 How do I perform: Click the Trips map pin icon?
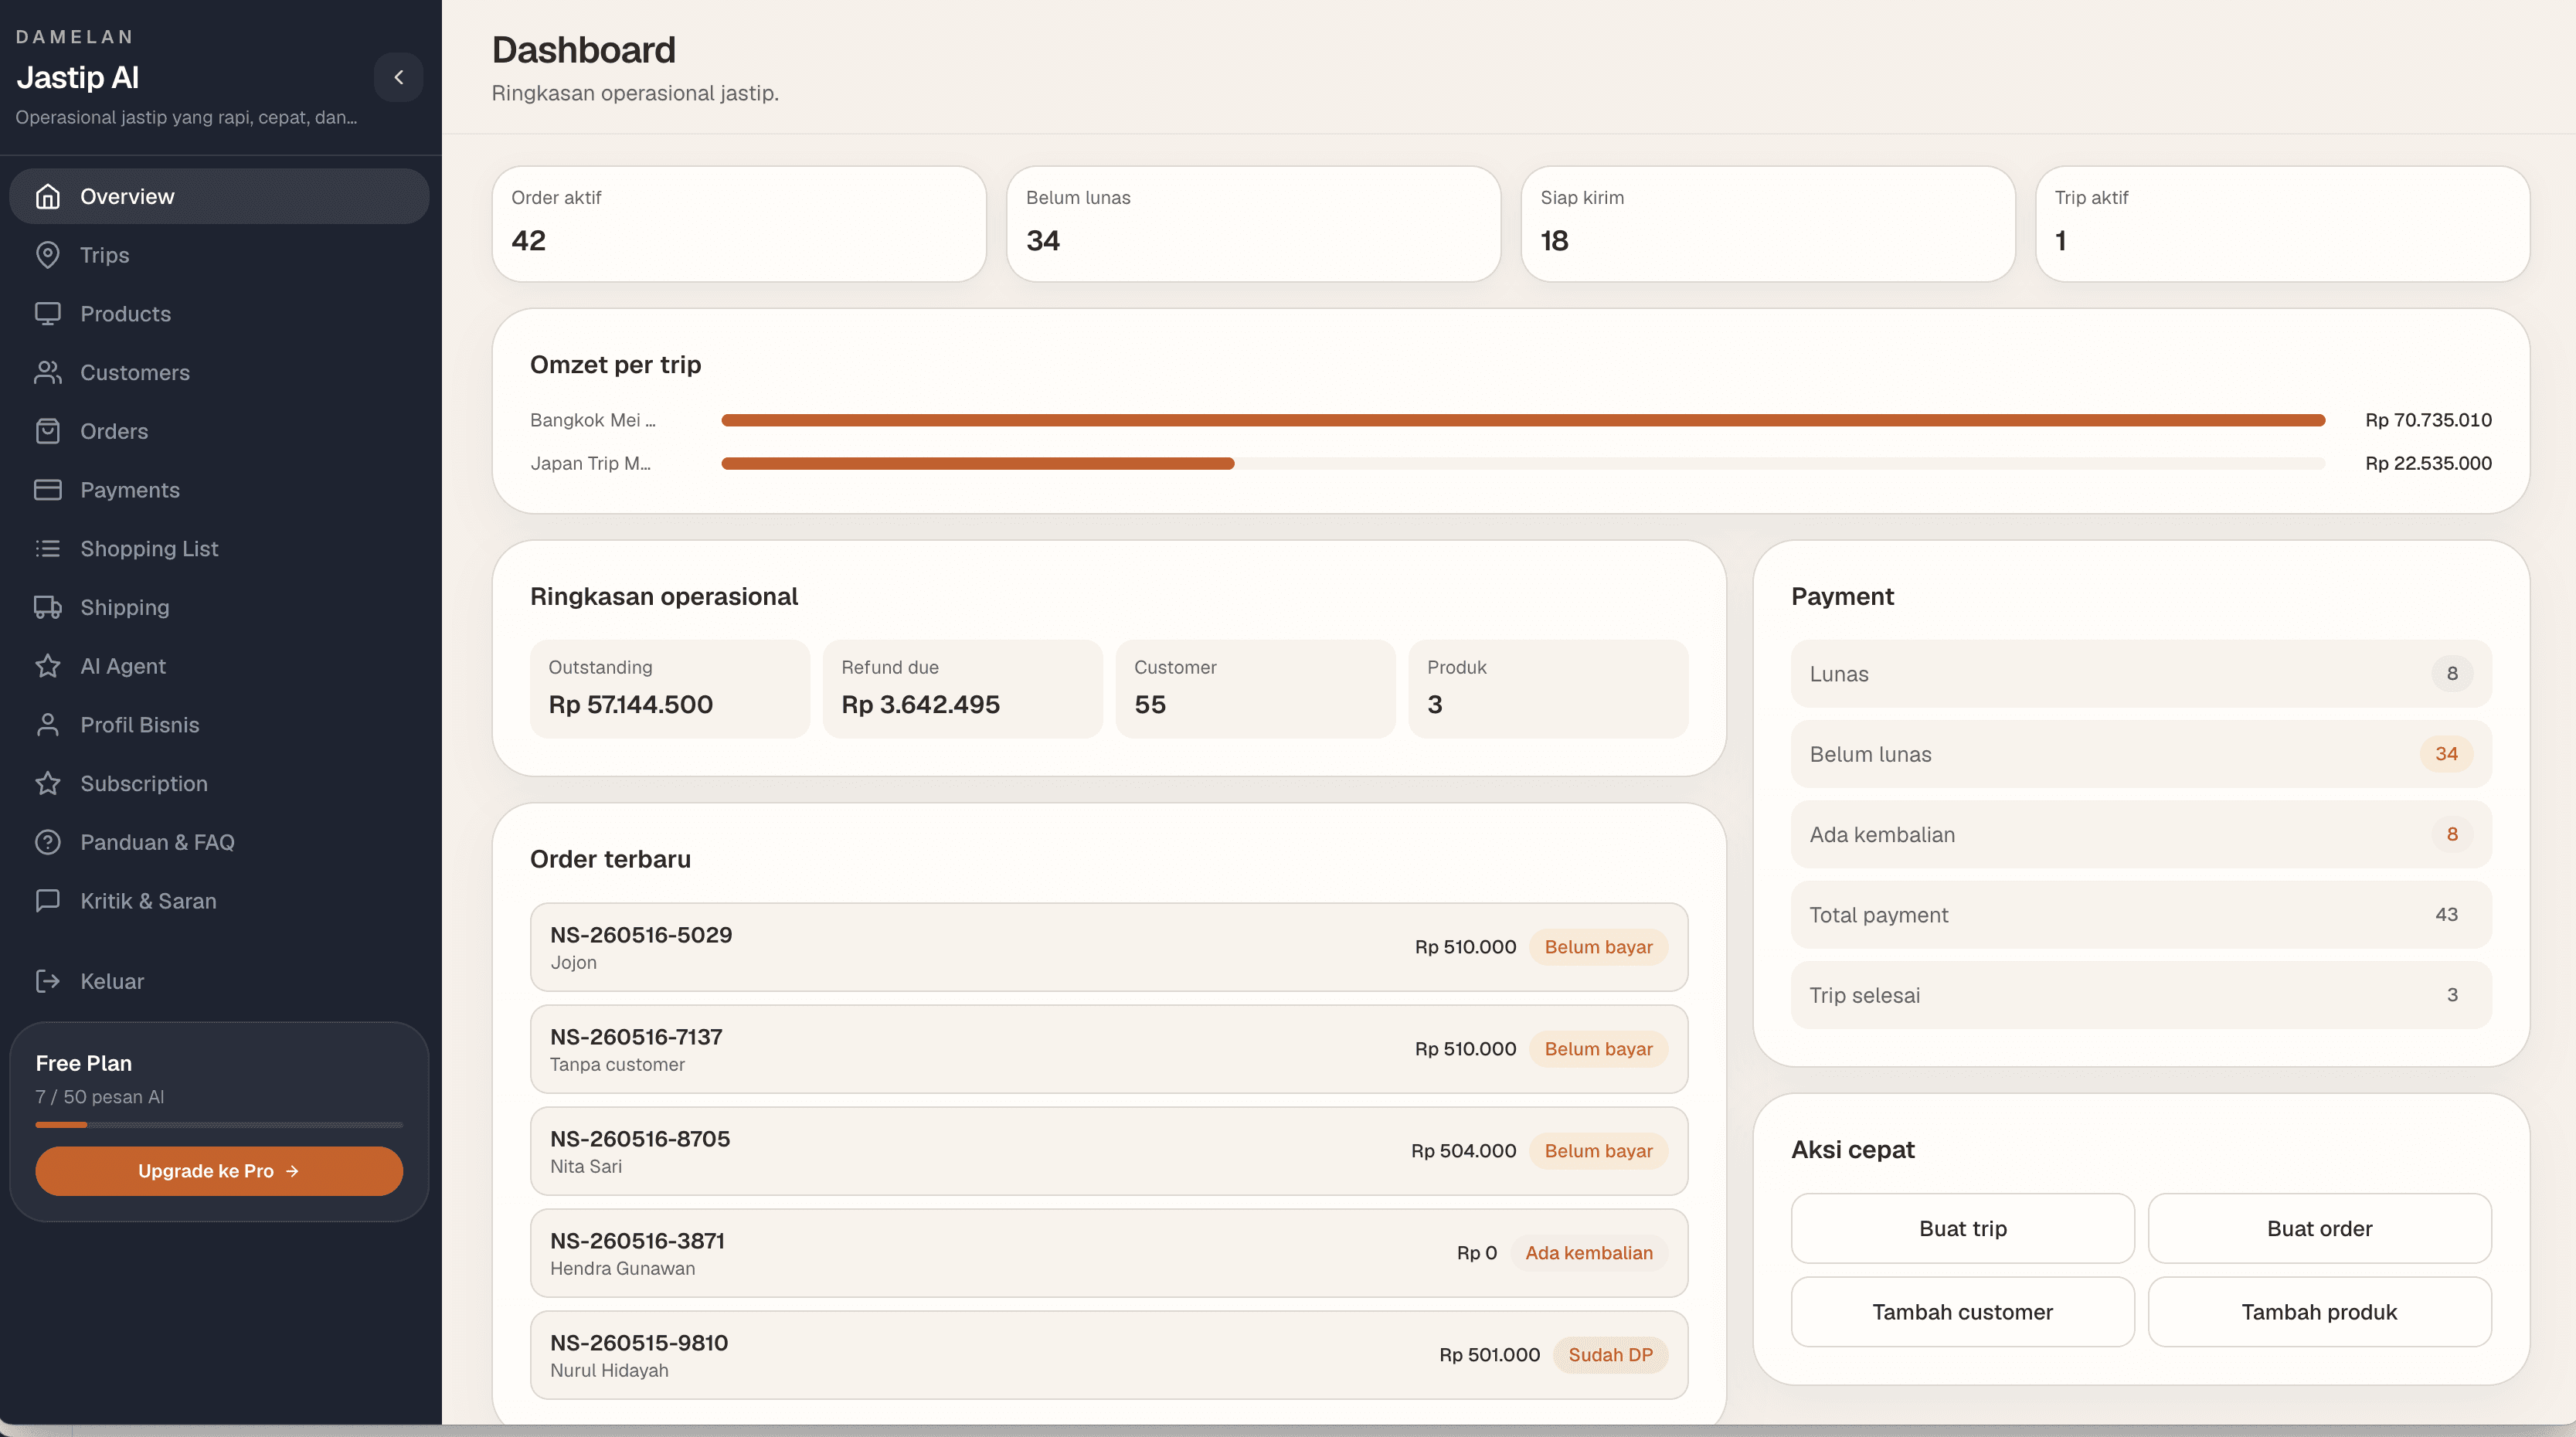click(47, 255)
